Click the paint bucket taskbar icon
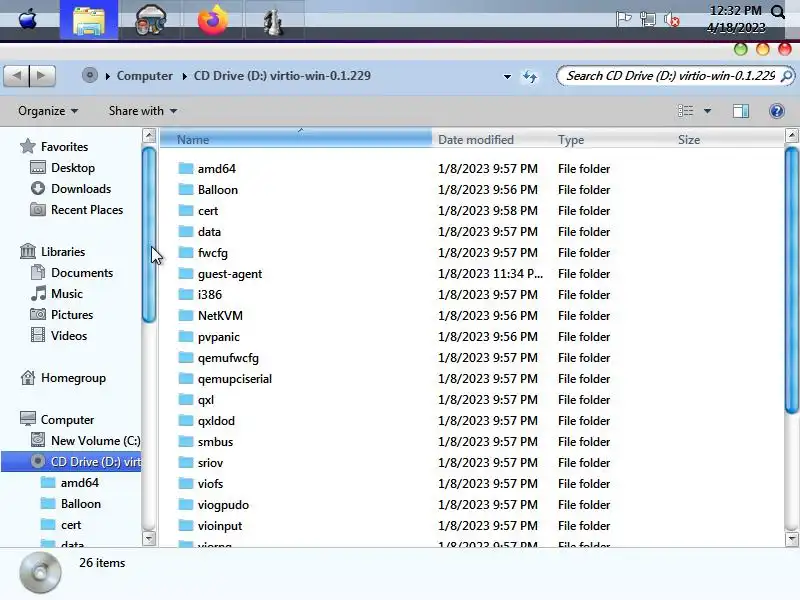 pyautogui.click(x=151, y=20)
